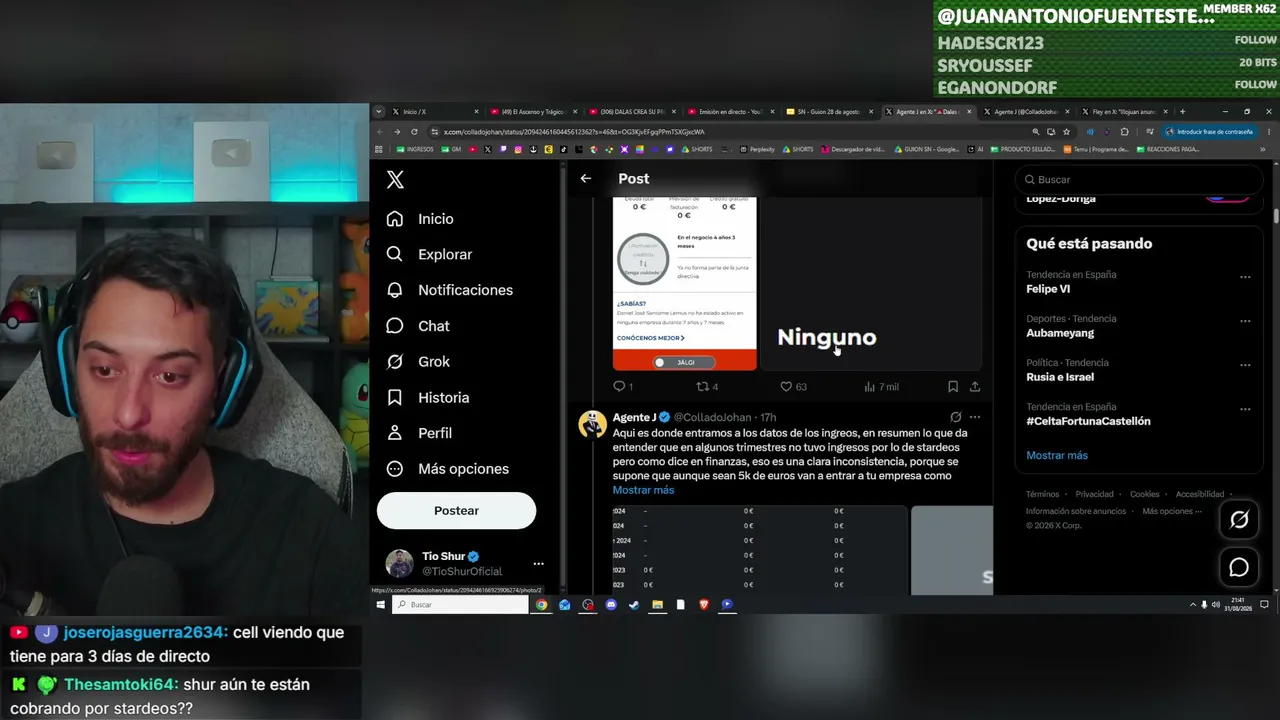Like the post with 63 likes
The height and width of the screenshot is (720, 1280).
793,386
